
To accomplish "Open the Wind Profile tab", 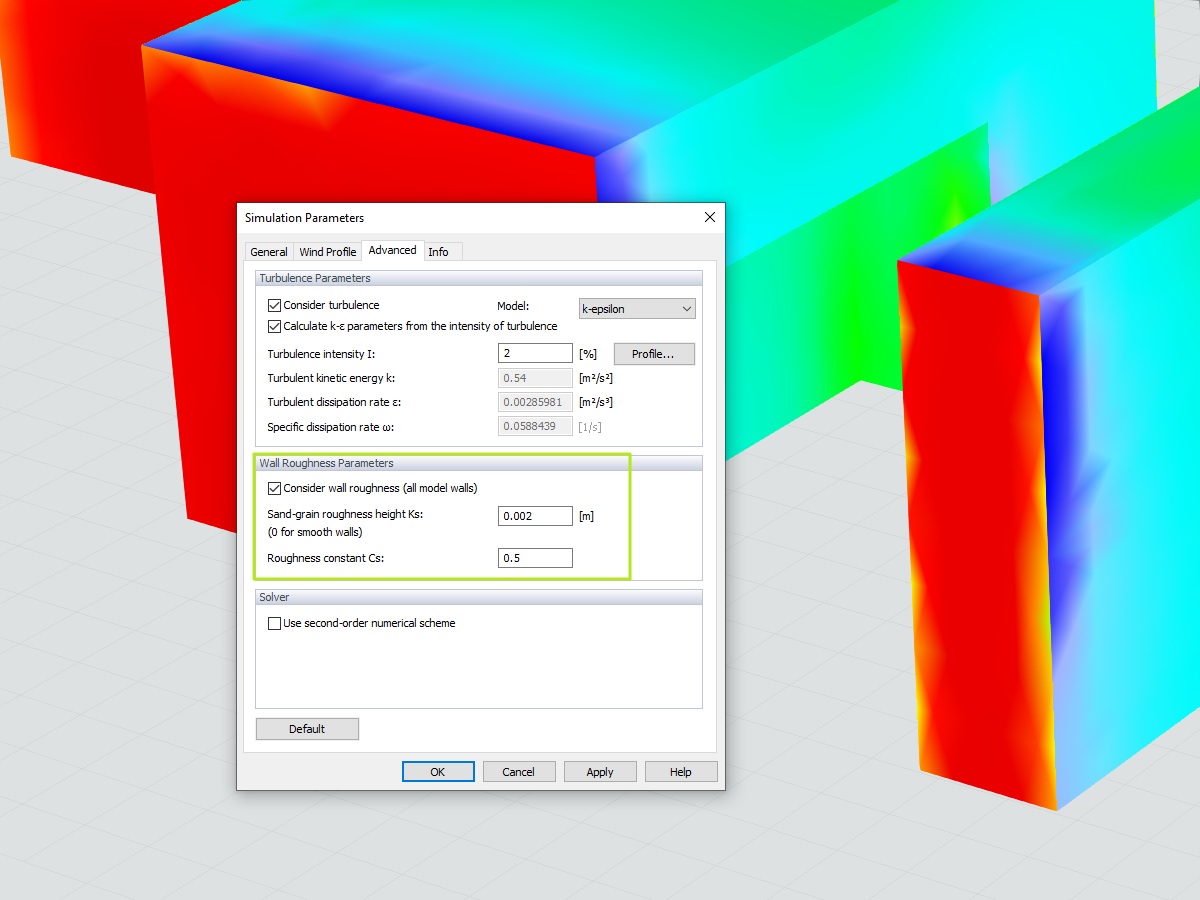I will click(327, 251).
